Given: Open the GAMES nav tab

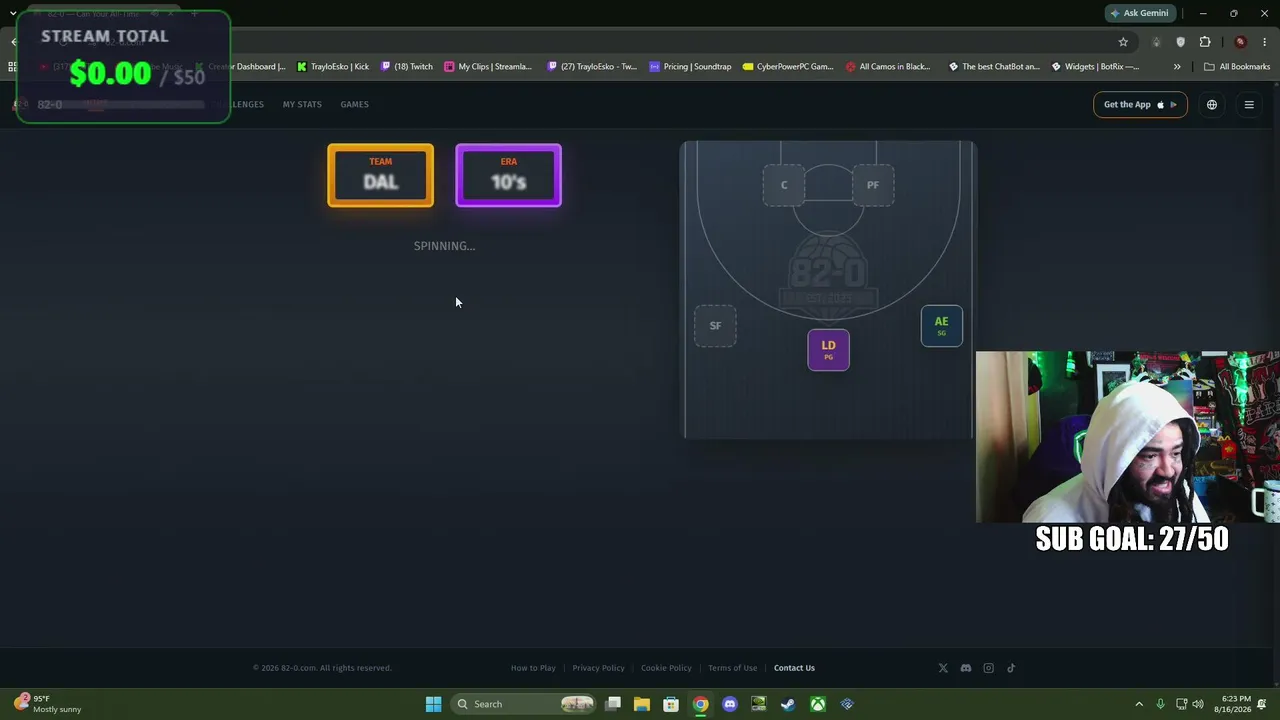Looking at the screenshot, I should (x=354, y=105).
